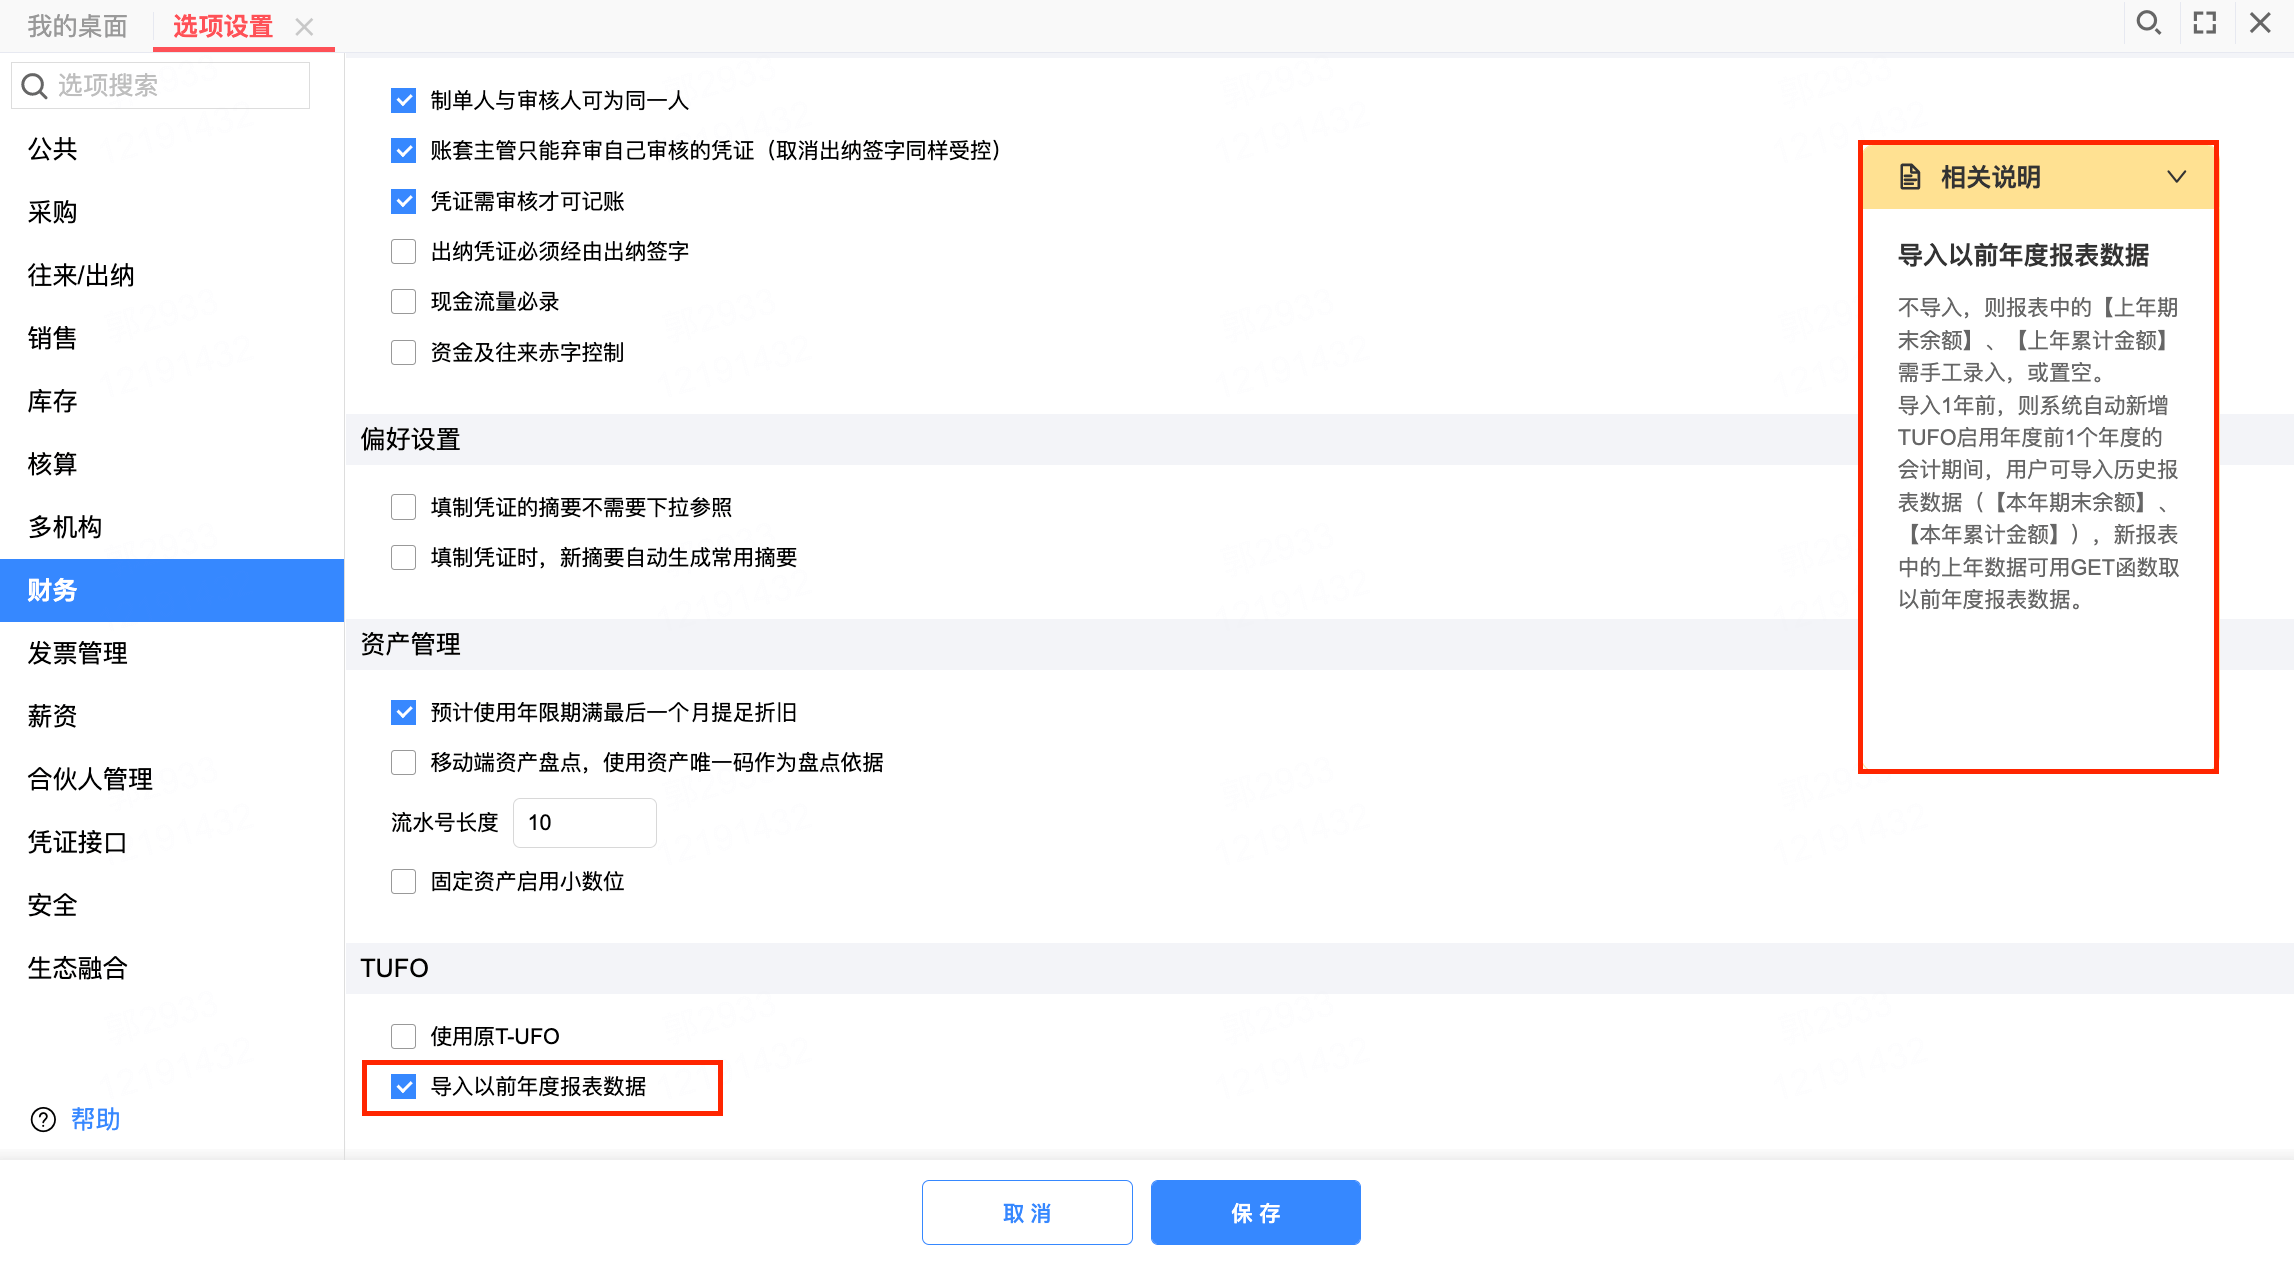Open the 销售 category

click(x=172, y=338)
